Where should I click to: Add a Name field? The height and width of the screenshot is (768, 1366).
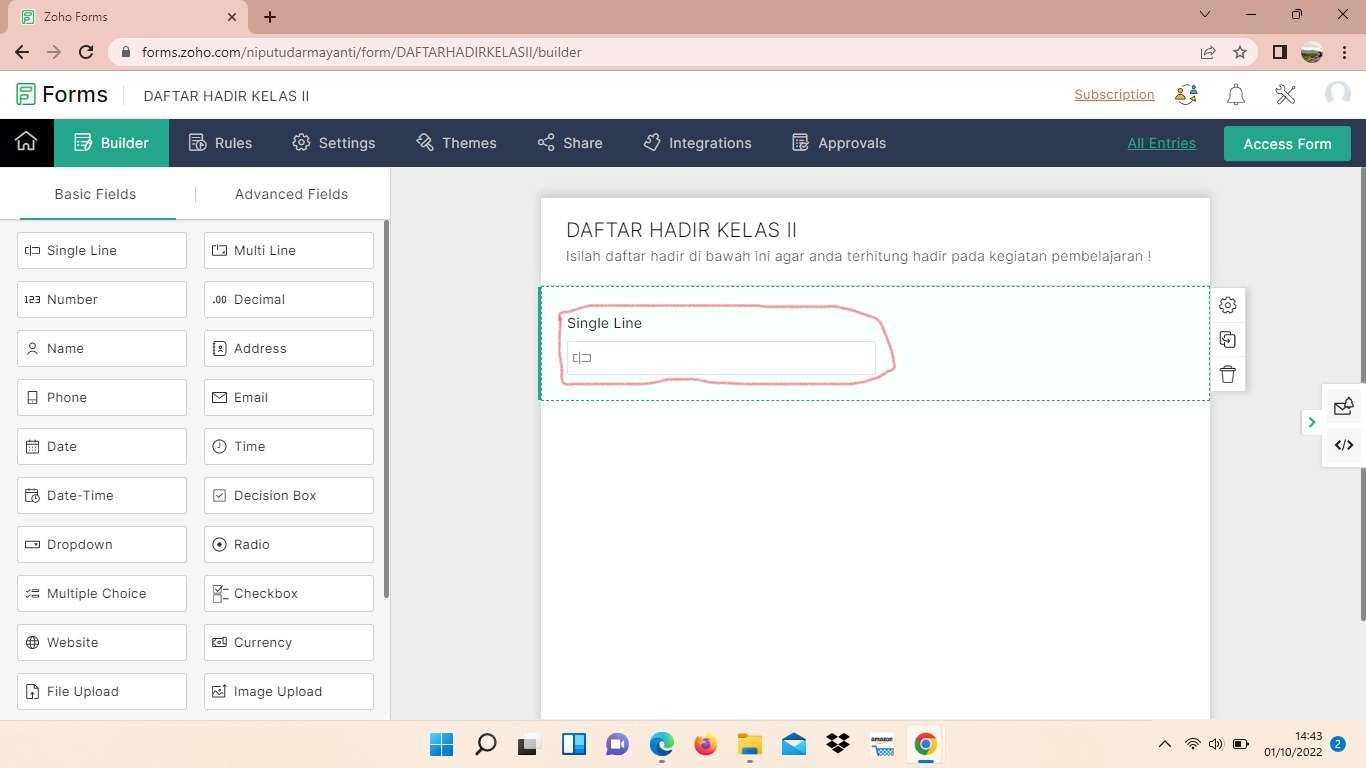pos(102,349)
